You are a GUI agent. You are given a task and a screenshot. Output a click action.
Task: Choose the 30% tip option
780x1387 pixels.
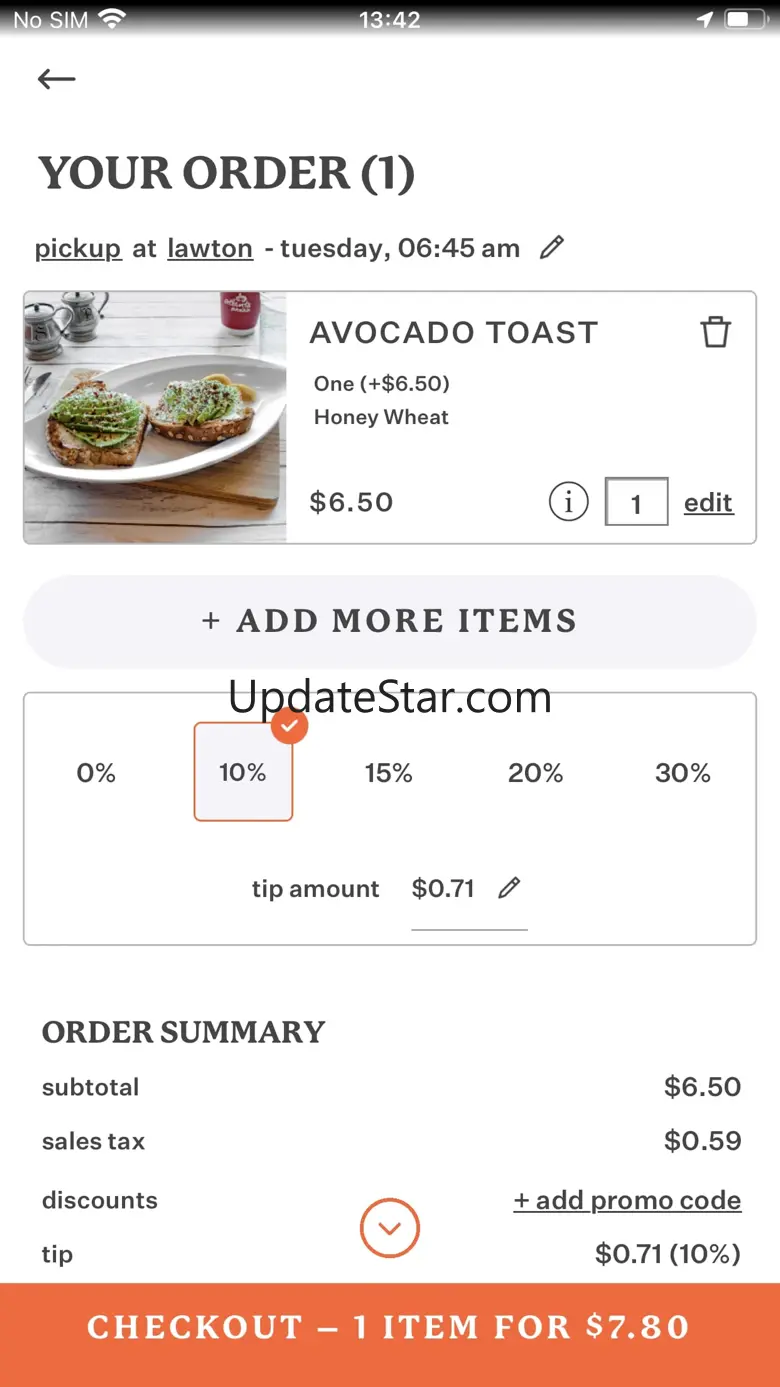tap(683, 773)
